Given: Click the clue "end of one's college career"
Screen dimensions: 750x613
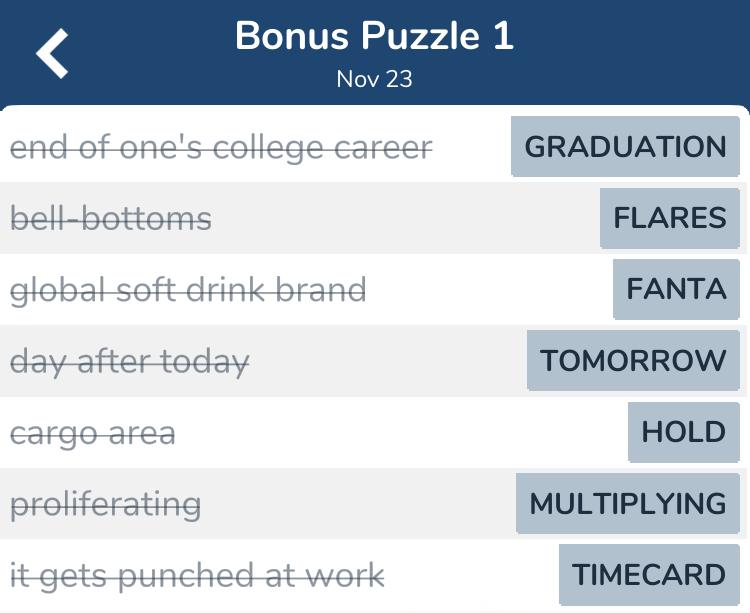Looking at the screenshot, I should 221,147.
